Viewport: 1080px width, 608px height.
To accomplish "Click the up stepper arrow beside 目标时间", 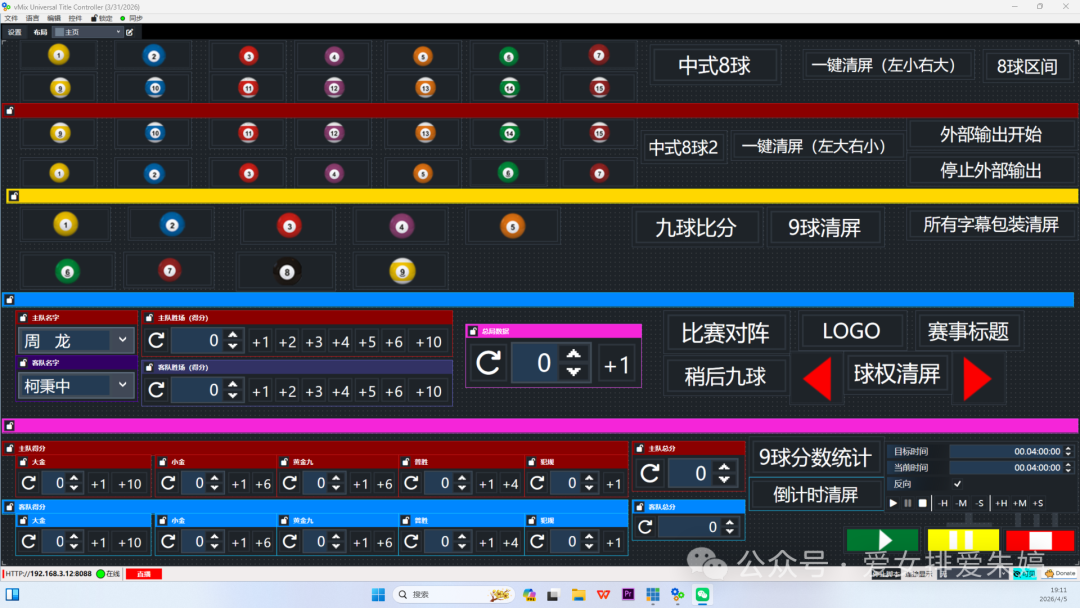I will tap(1067, 449).
